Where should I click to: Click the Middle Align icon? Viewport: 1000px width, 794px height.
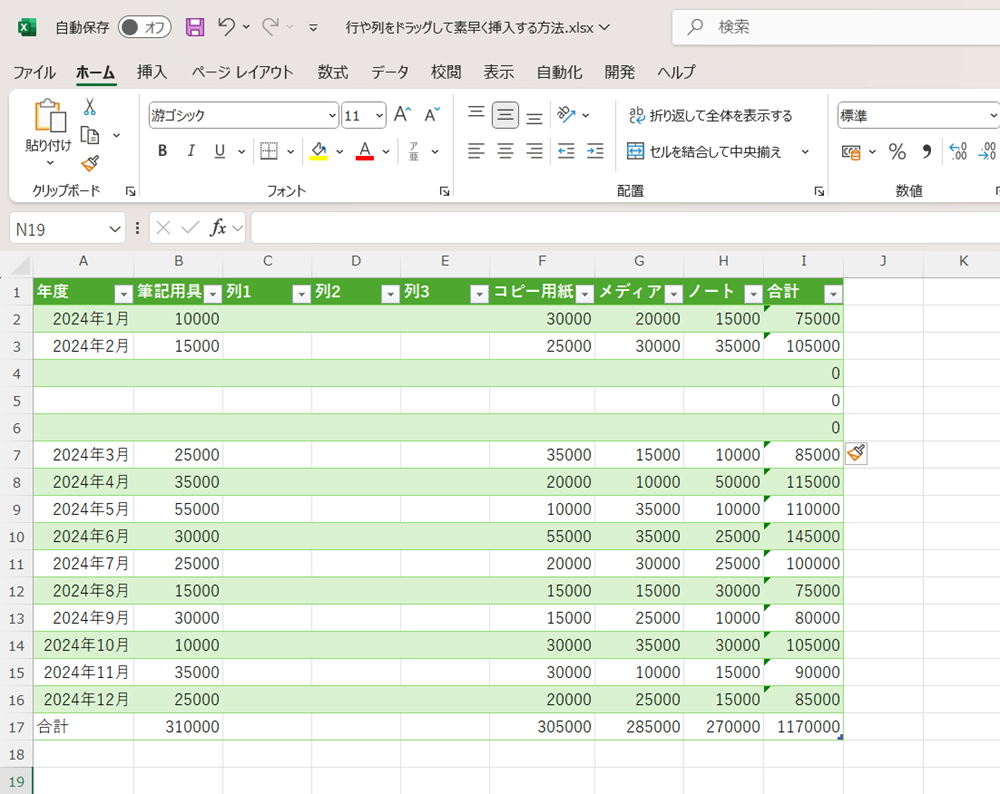coord(505,115)
